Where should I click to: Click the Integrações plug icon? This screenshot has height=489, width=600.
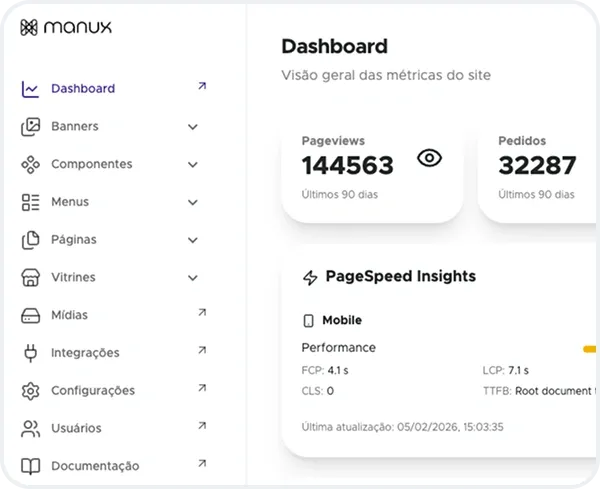[31, 353]
